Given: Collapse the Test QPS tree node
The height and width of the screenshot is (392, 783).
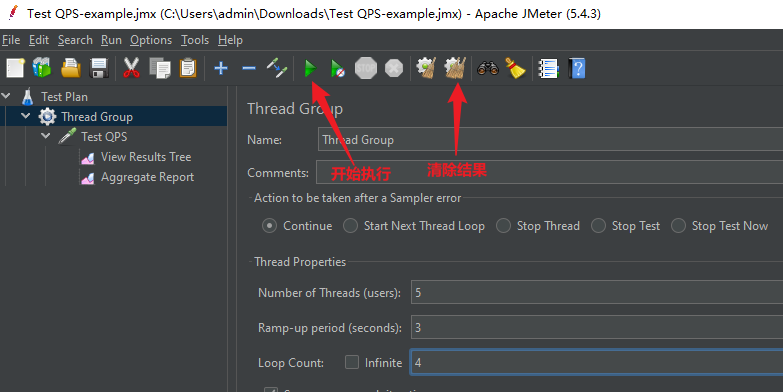Looking at the screenshot, I should [x=45, y=135].
